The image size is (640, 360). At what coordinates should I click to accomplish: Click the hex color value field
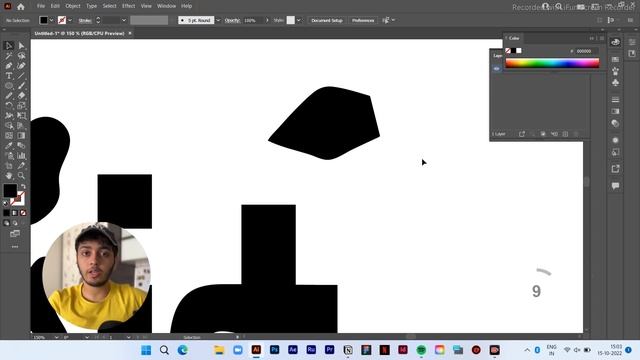(587, 51)
